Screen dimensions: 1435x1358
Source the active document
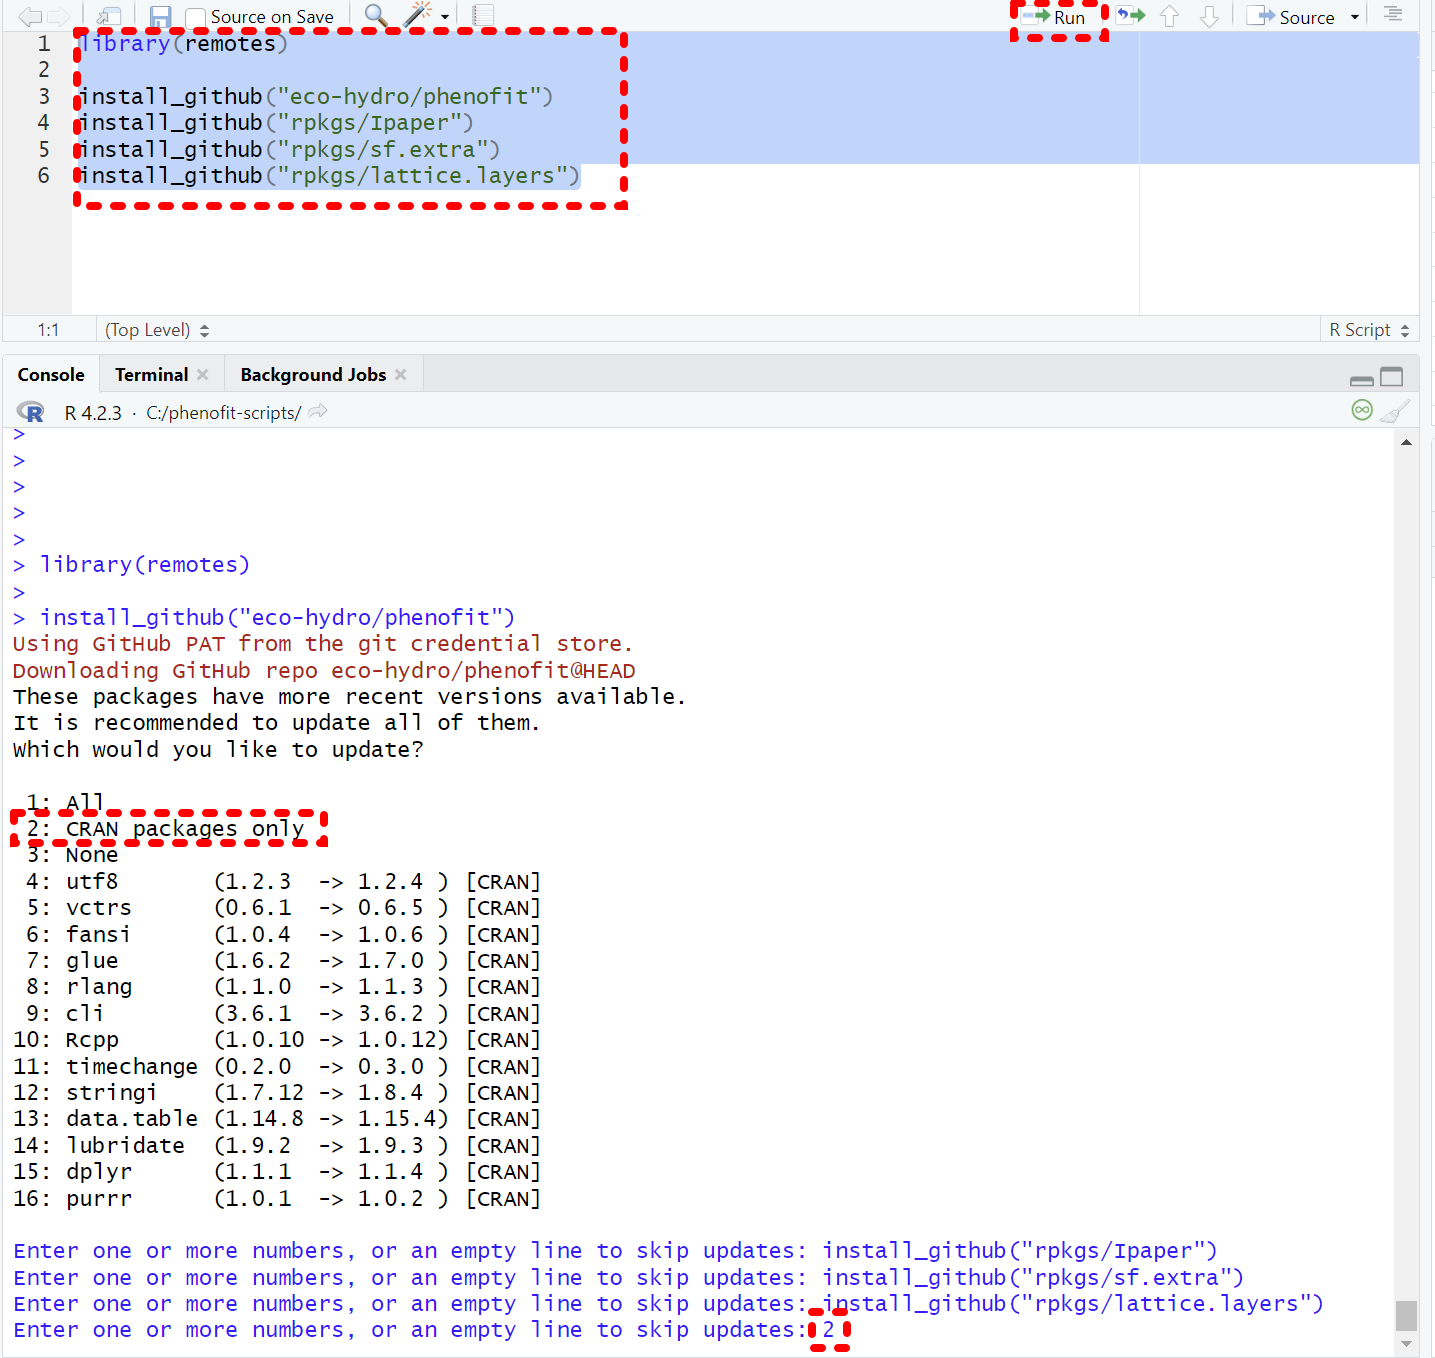[1291, 17]
